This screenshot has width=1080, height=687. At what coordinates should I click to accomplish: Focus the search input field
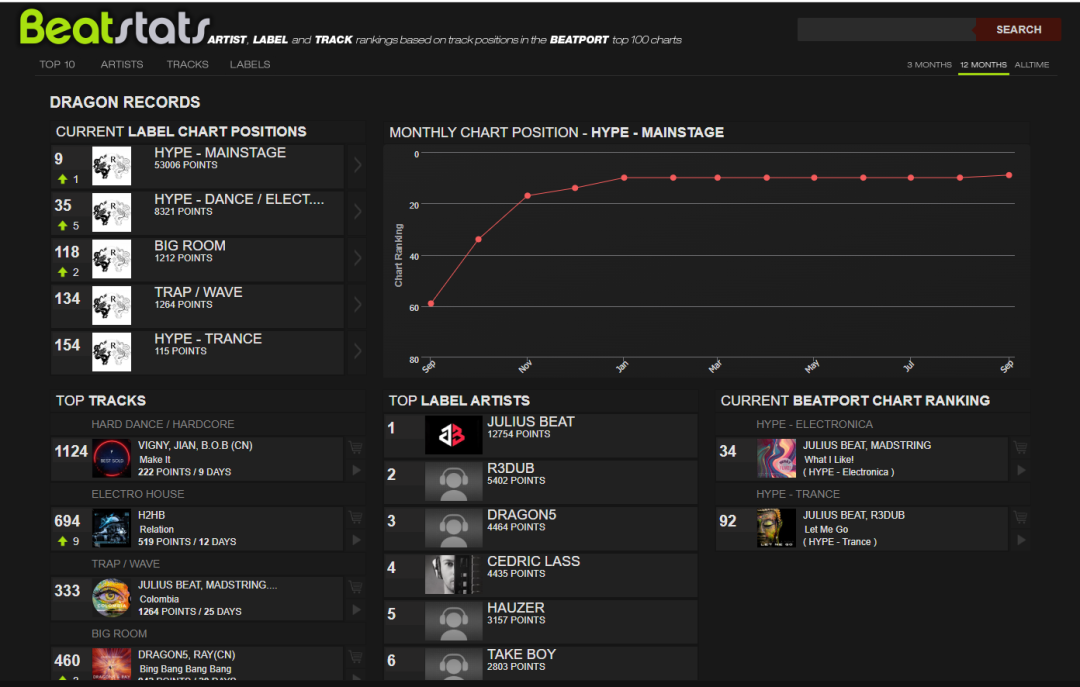pyautogui.click(x=885, y=30)
